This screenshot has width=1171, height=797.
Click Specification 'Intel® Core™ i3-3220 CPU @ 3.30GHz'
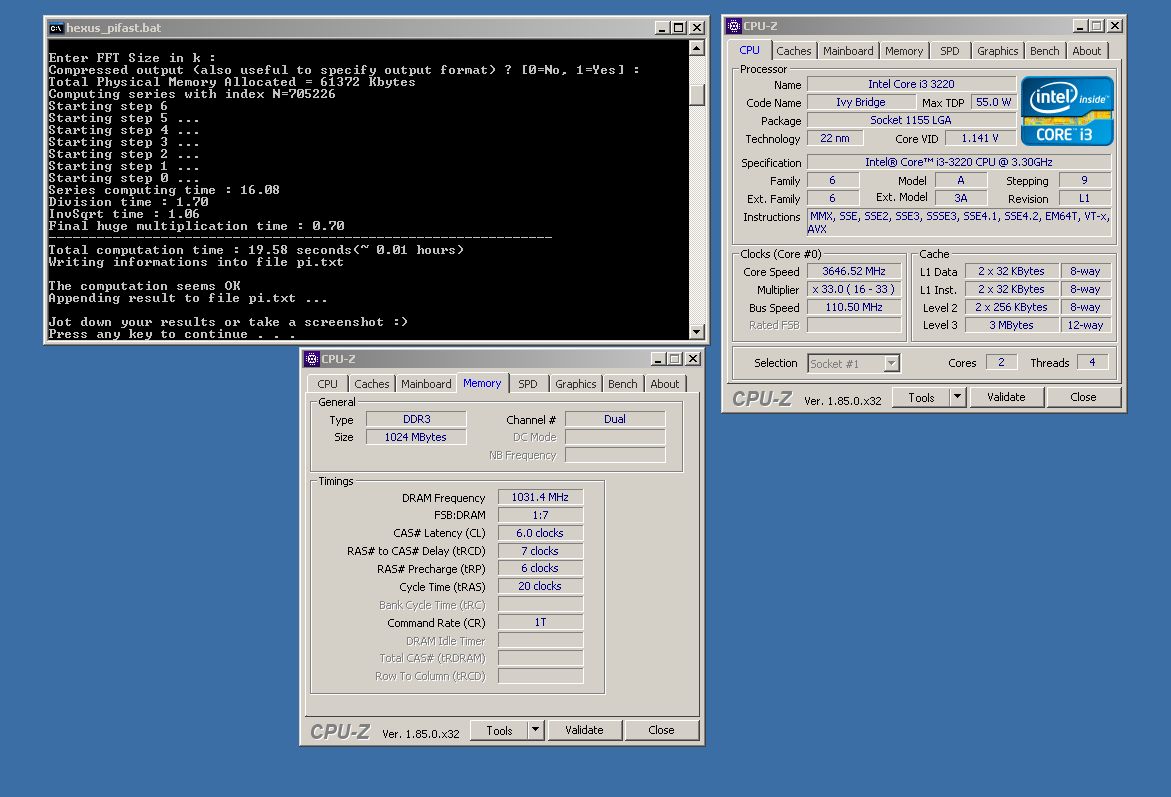pyautogui.click(x=959, y=162)
